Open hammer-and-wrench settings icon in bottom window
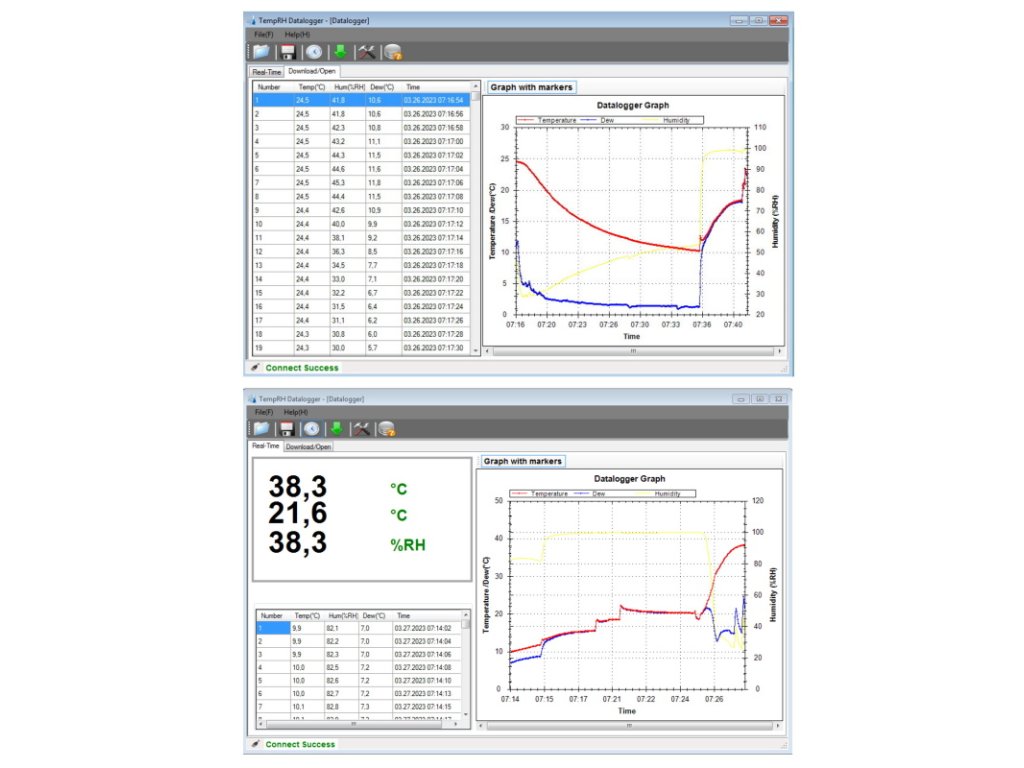This screenshot has width=1024, height=768. pyautogui.click(x=361, y=428)
